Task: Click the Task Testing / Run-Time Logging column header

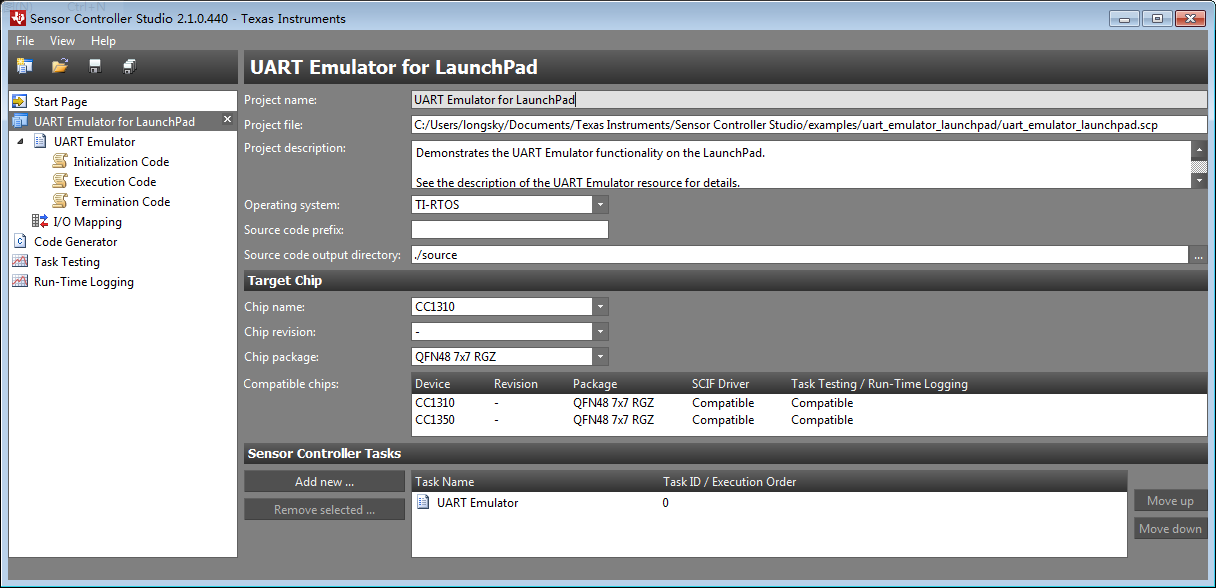Action: click(879, 384)
